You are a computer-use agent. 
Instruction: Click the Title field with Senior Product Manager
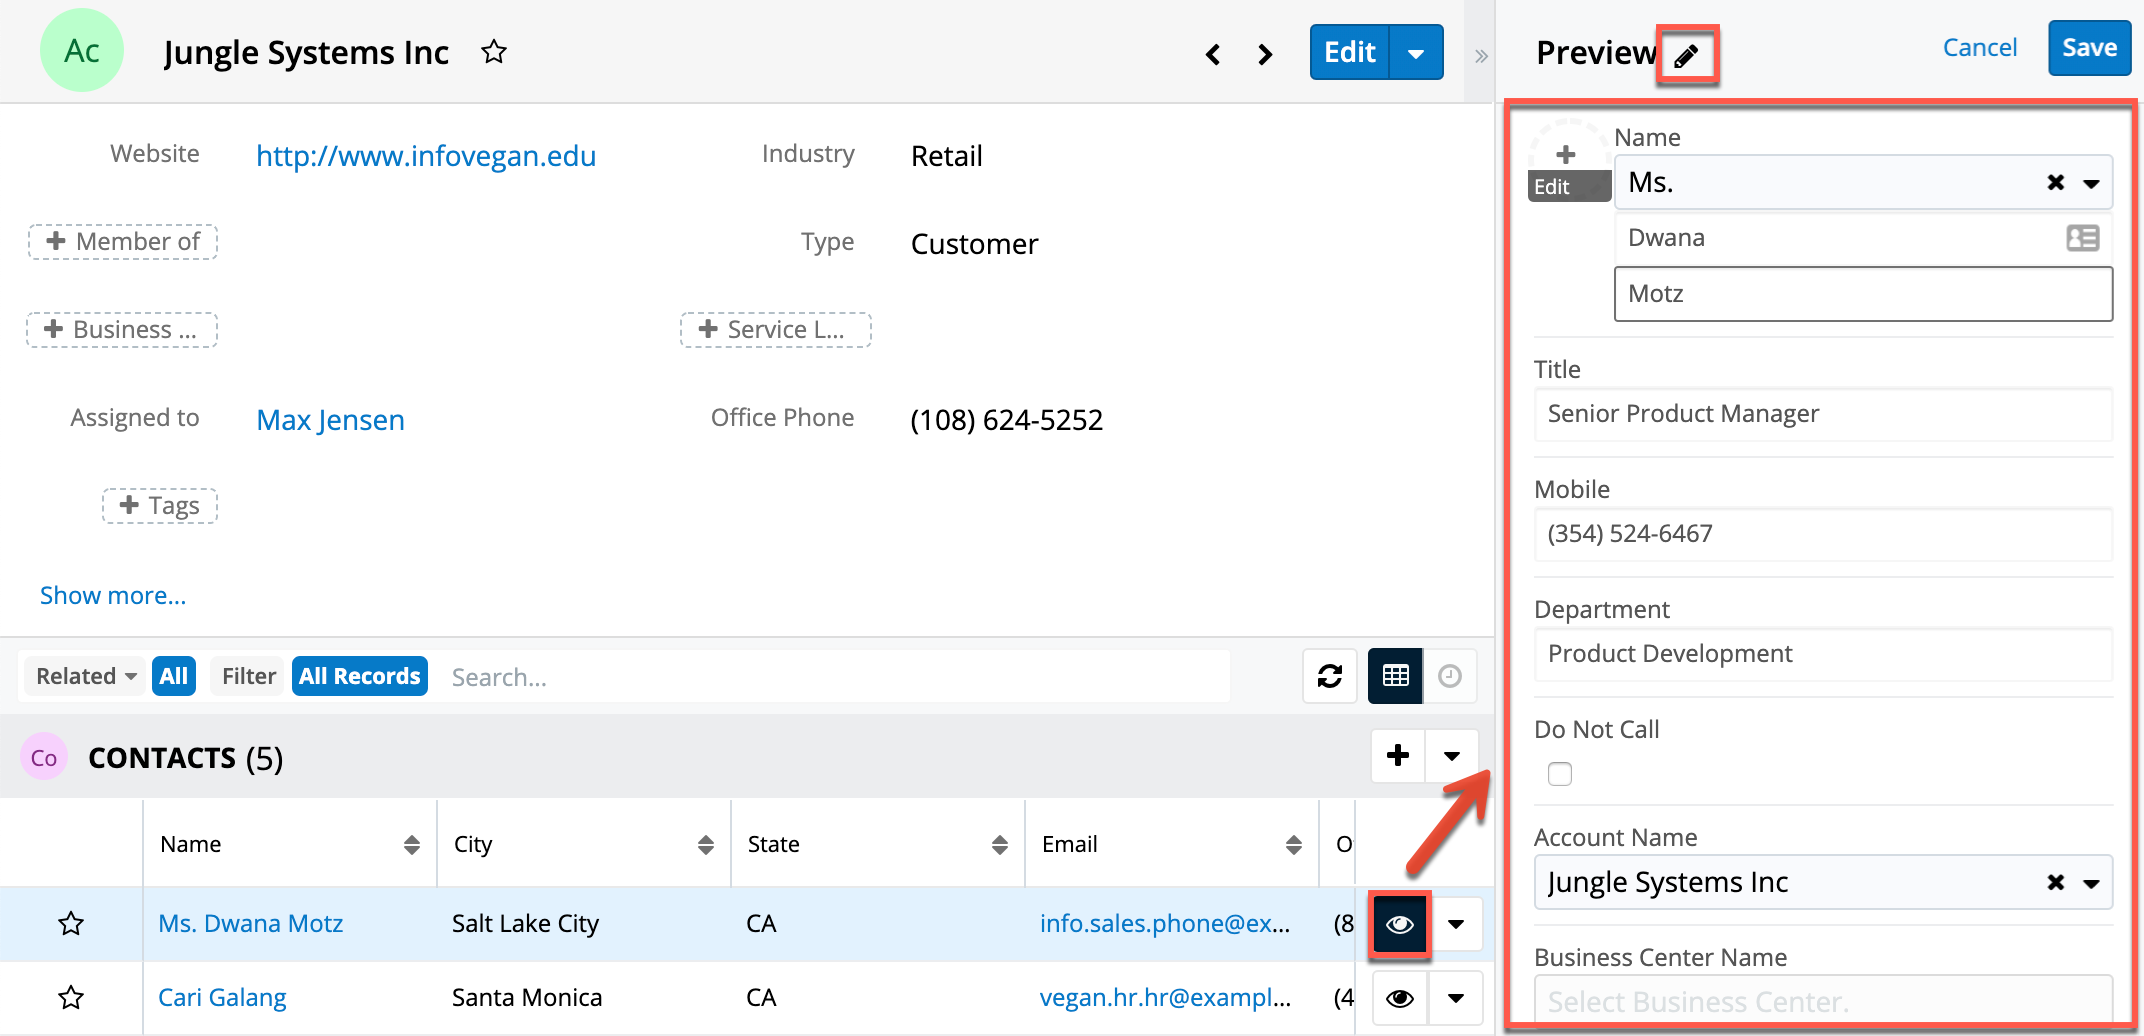coord(1822,414)
